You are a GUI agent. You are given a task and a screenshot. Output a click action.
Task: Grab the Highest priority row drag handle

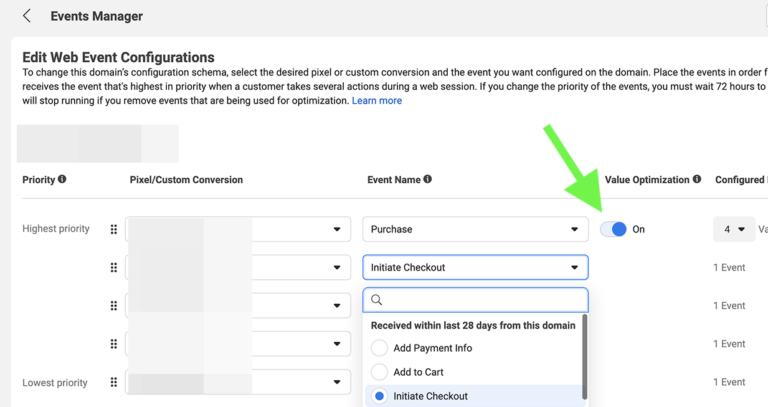pos(113,229)
